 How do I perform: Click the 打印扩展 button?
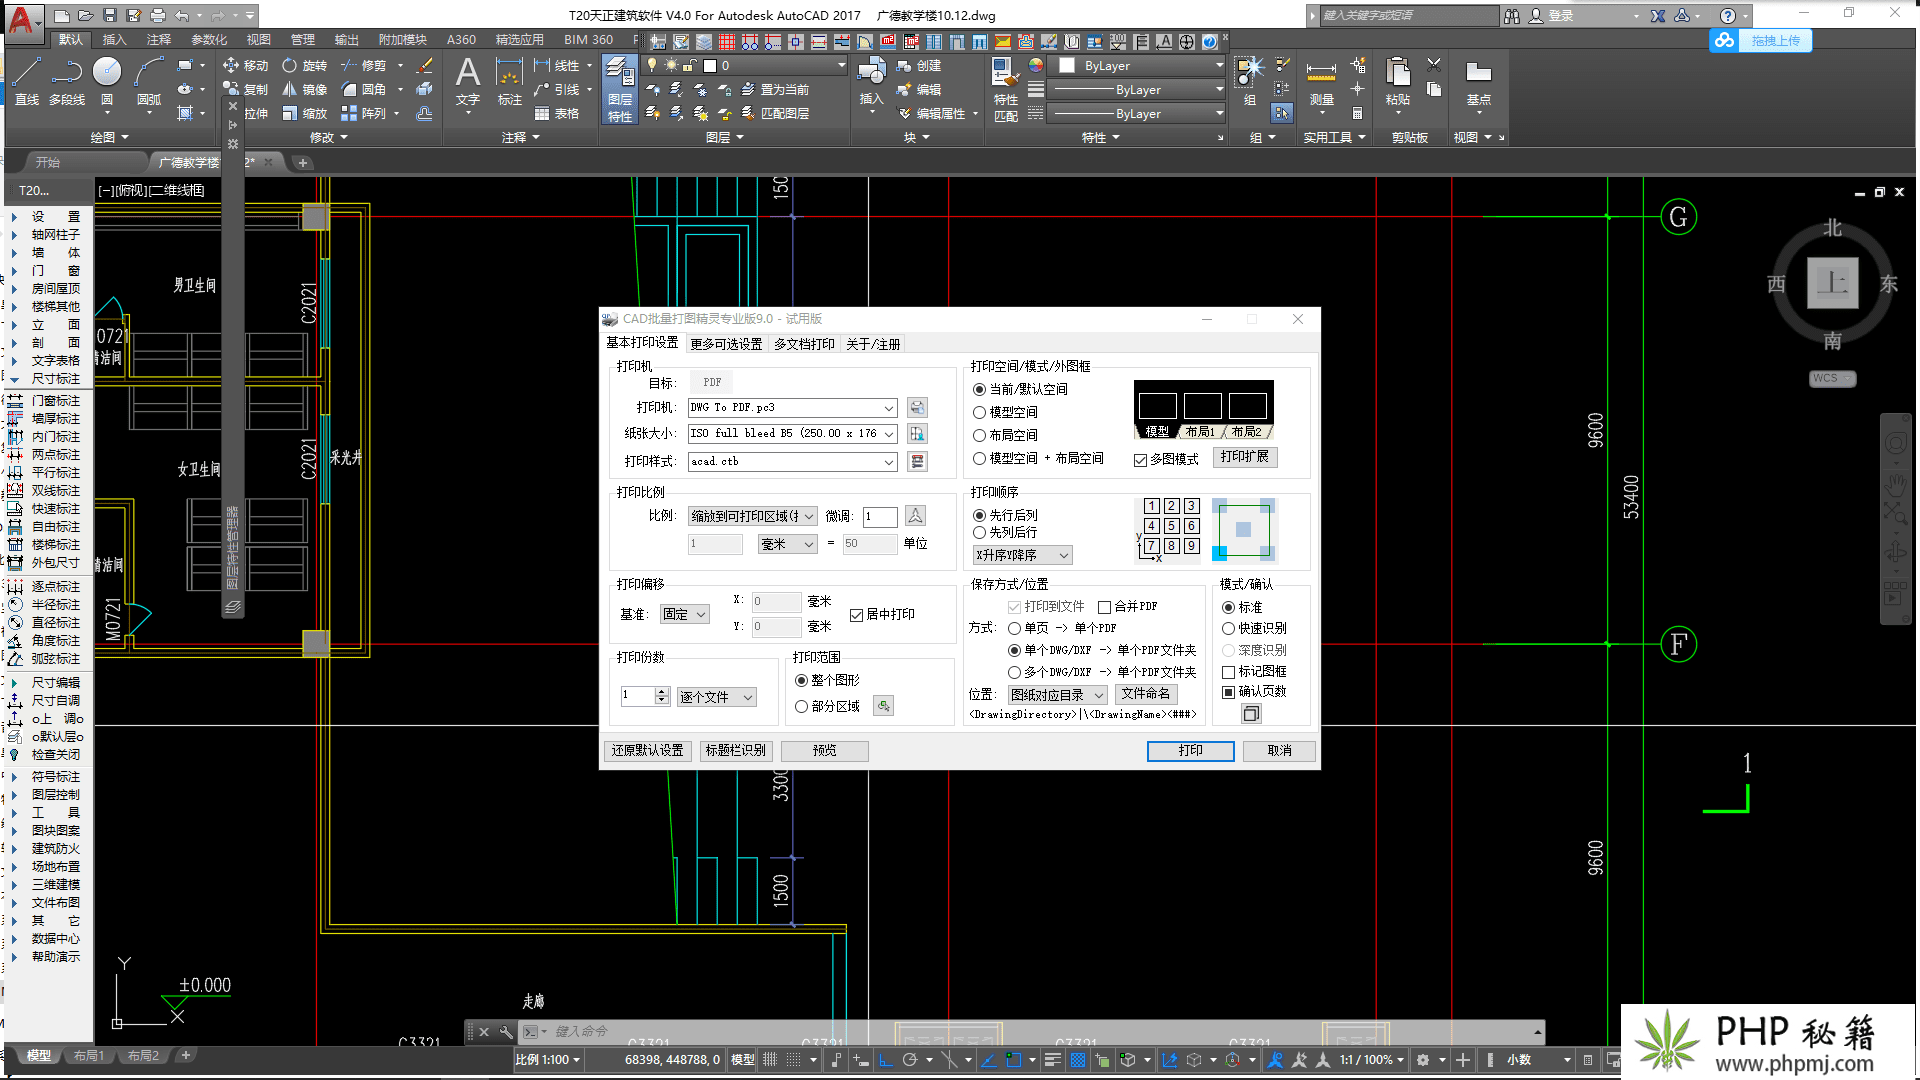pos(1244,457)
